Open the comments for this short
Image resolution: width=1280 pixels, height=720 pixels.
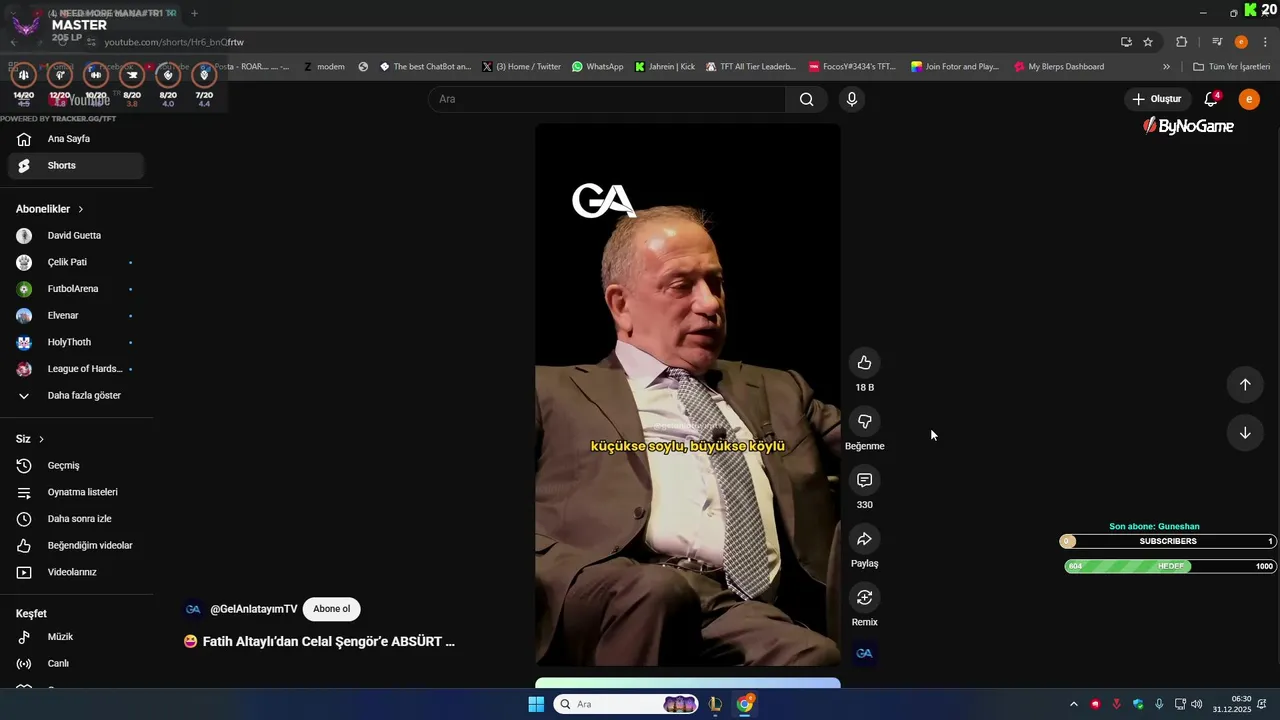(865, 480)
